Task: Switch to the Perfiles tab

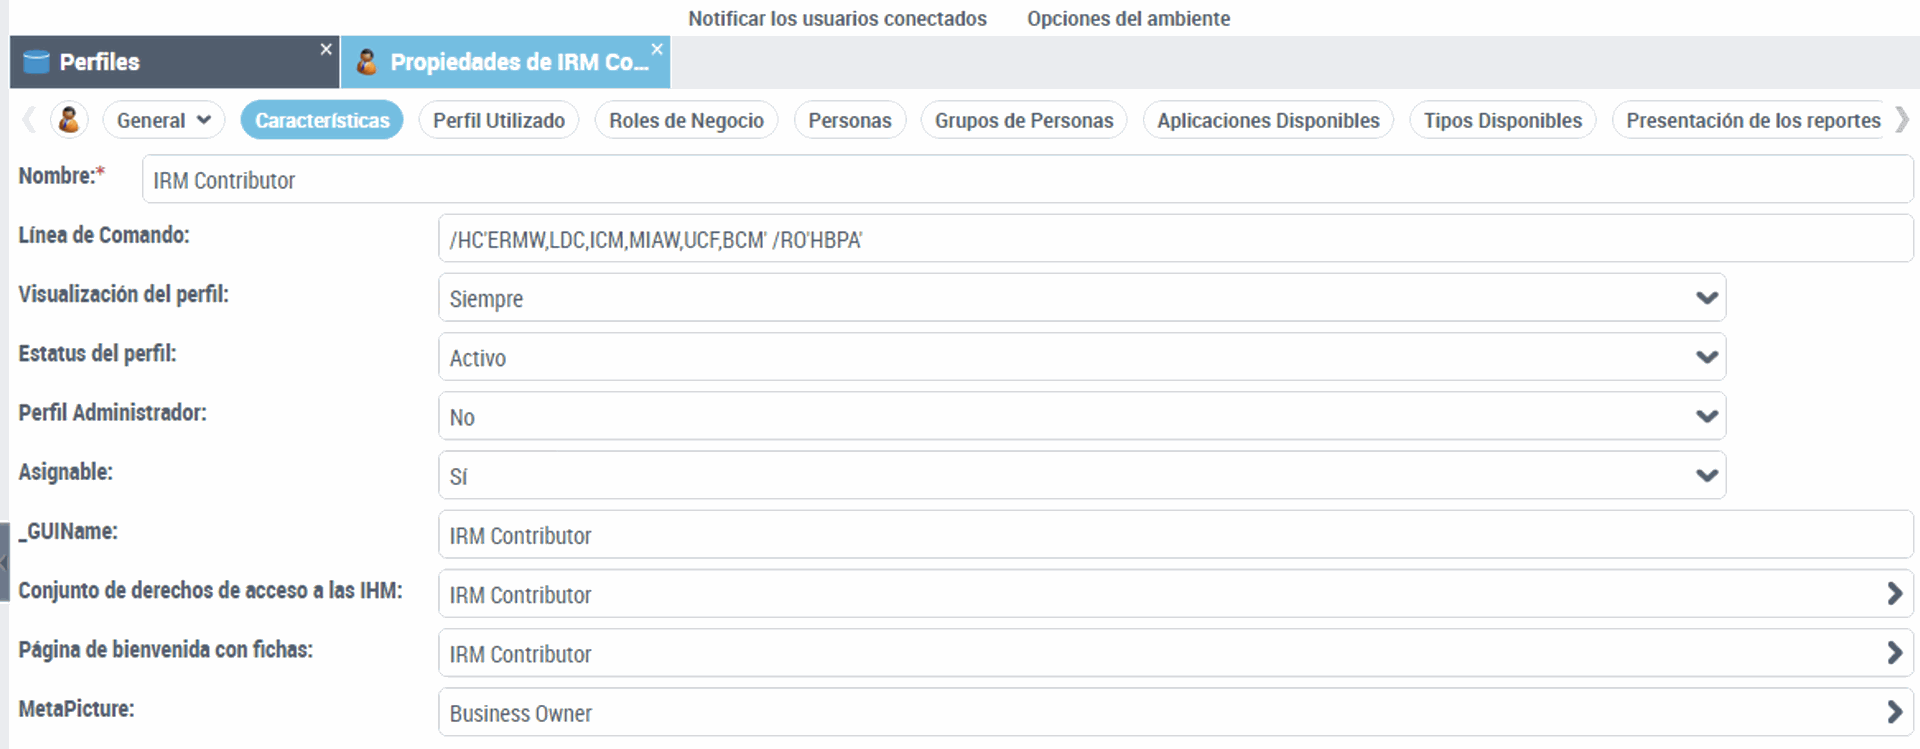Action: click(175, 62)
